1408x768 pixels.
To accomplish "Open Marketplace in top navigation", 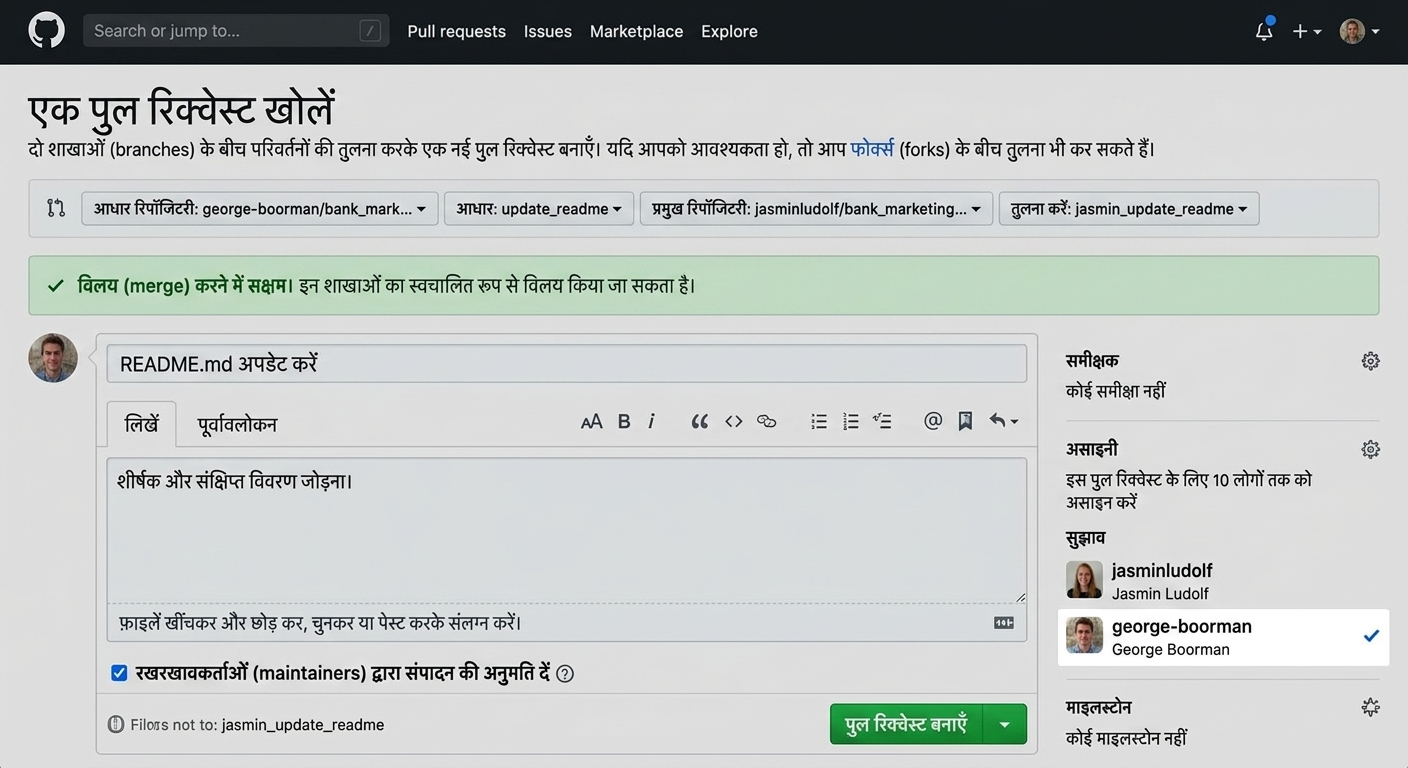I will point(636,31).
